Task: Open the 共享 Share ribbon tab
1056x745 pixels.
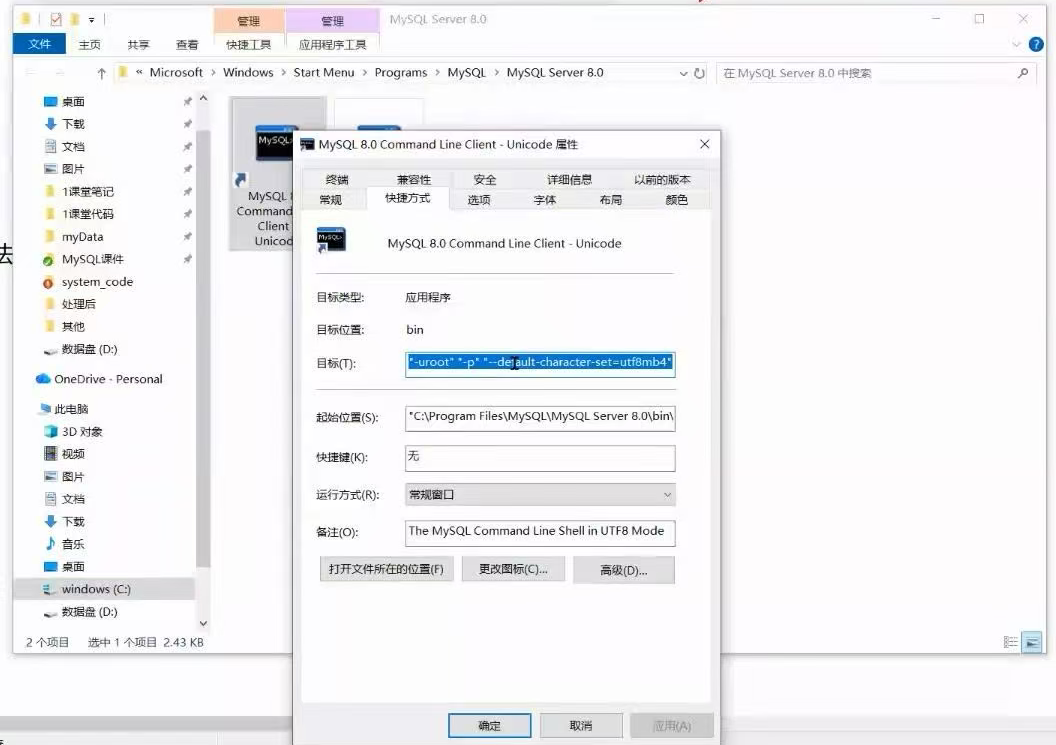Action: pyautogui.click(x=138, y=44)
